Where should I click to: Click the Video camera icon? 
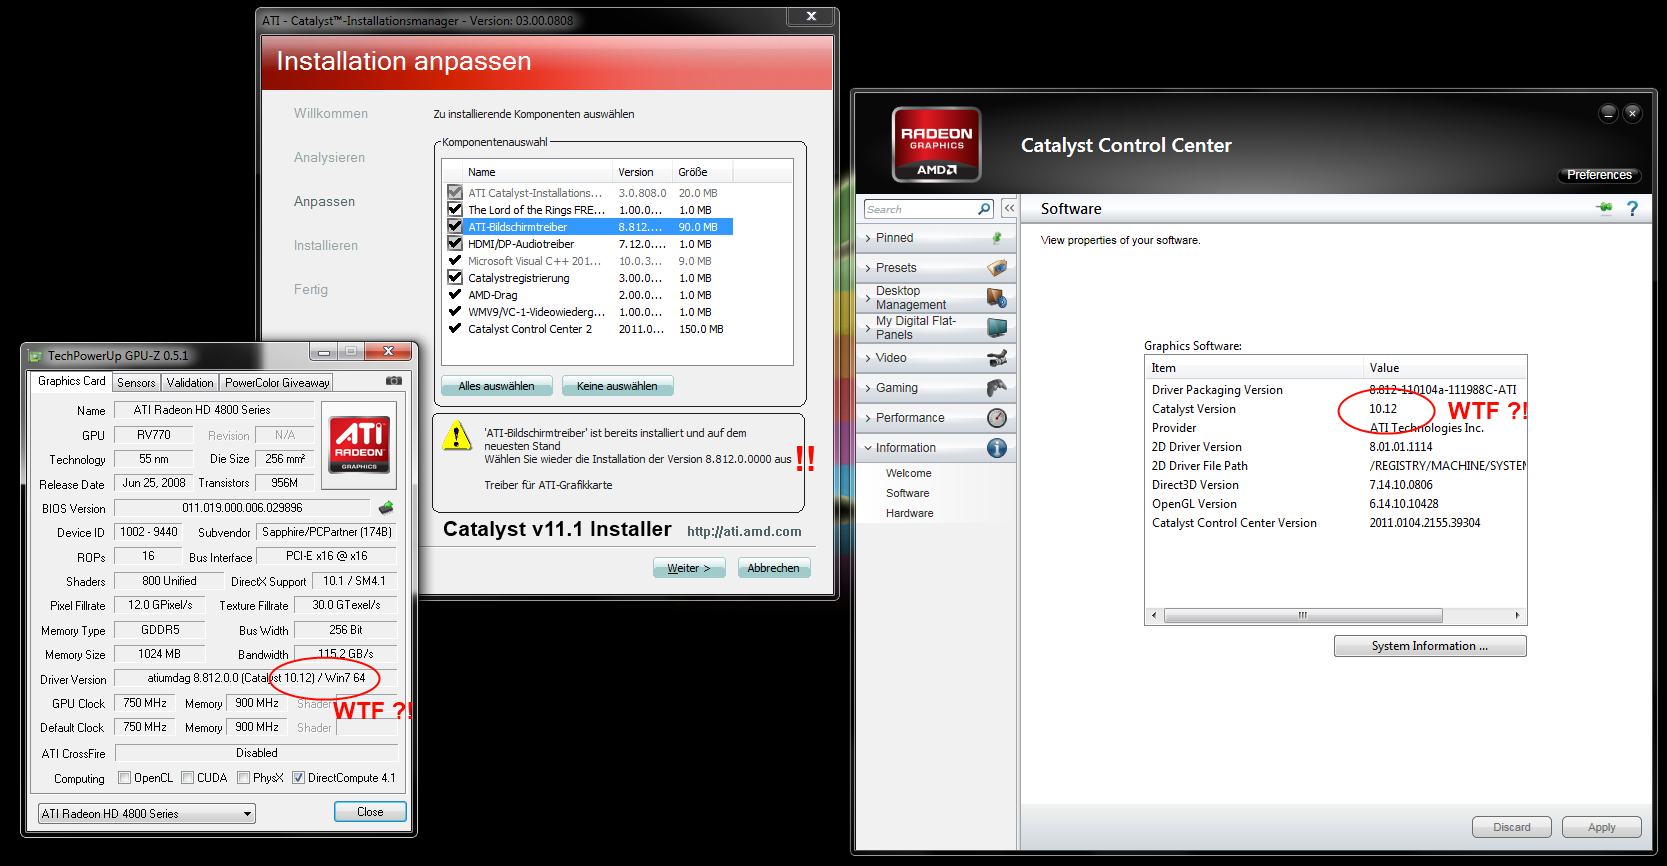[x=997, y=358]
